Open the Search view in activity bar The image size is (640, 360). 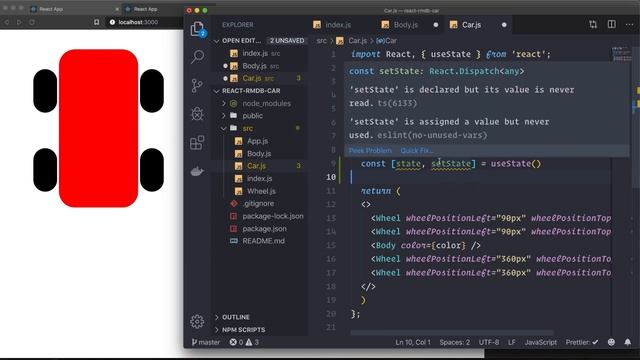point(197,57)
